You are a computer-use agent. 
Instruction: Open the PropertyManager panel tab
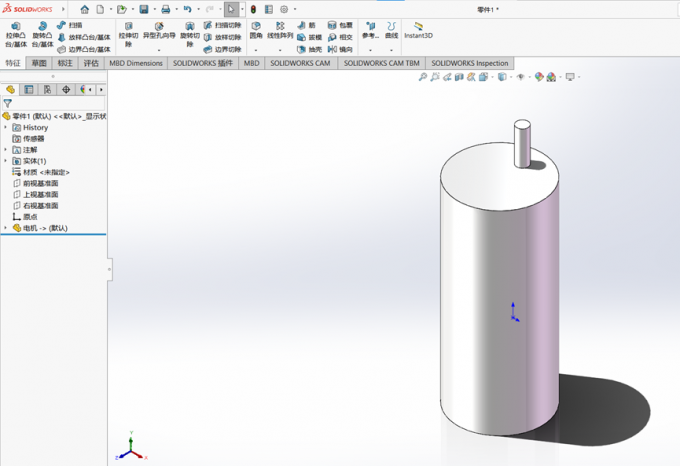pos(29,90)
